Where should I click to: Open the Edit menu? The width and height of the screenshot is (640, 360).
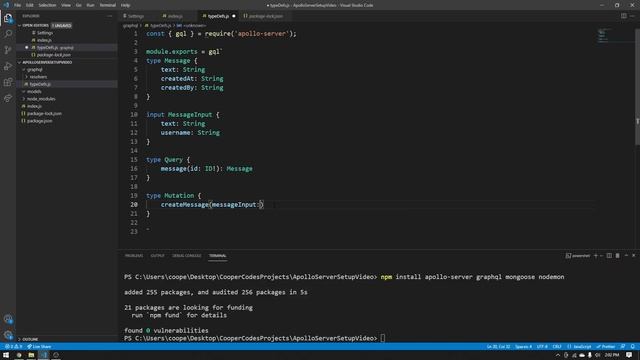tap(30, 5)
